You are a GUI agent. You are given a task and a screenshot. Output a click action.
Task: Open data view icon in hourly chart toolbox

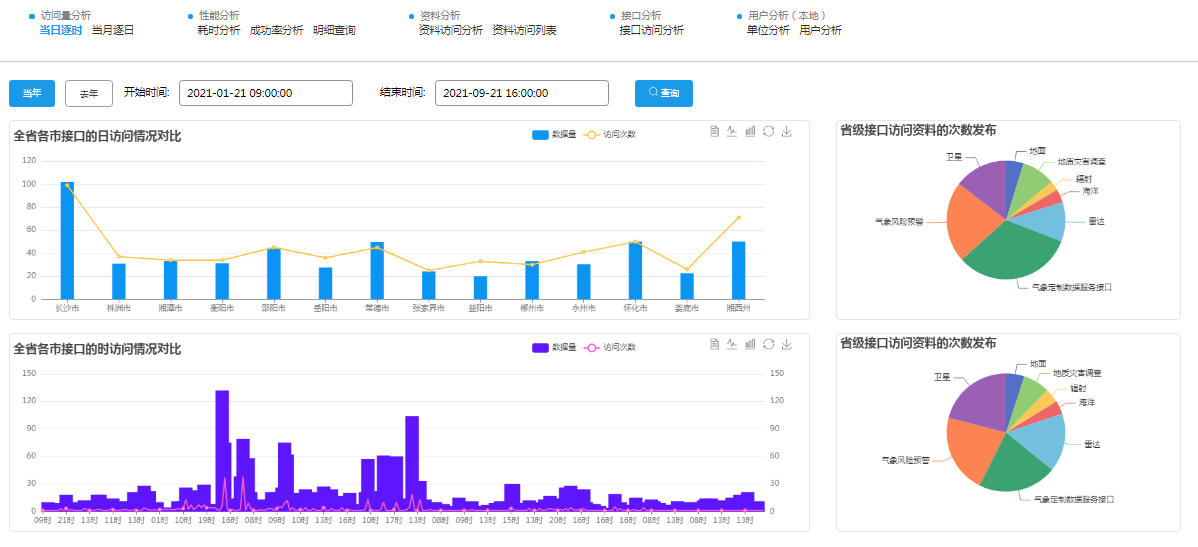(x=715, y=344)
